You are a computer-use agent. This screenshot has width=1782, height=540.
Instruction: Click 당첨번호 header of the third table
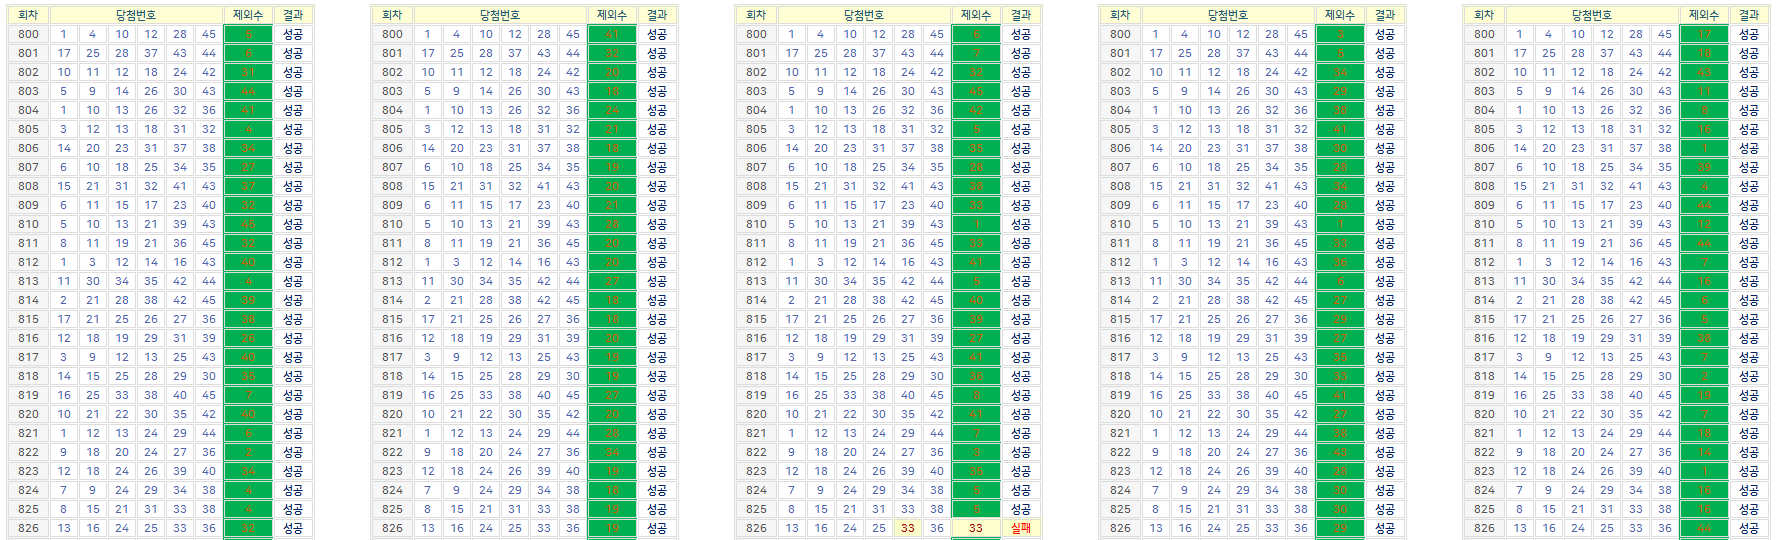(x=864, y=15)
